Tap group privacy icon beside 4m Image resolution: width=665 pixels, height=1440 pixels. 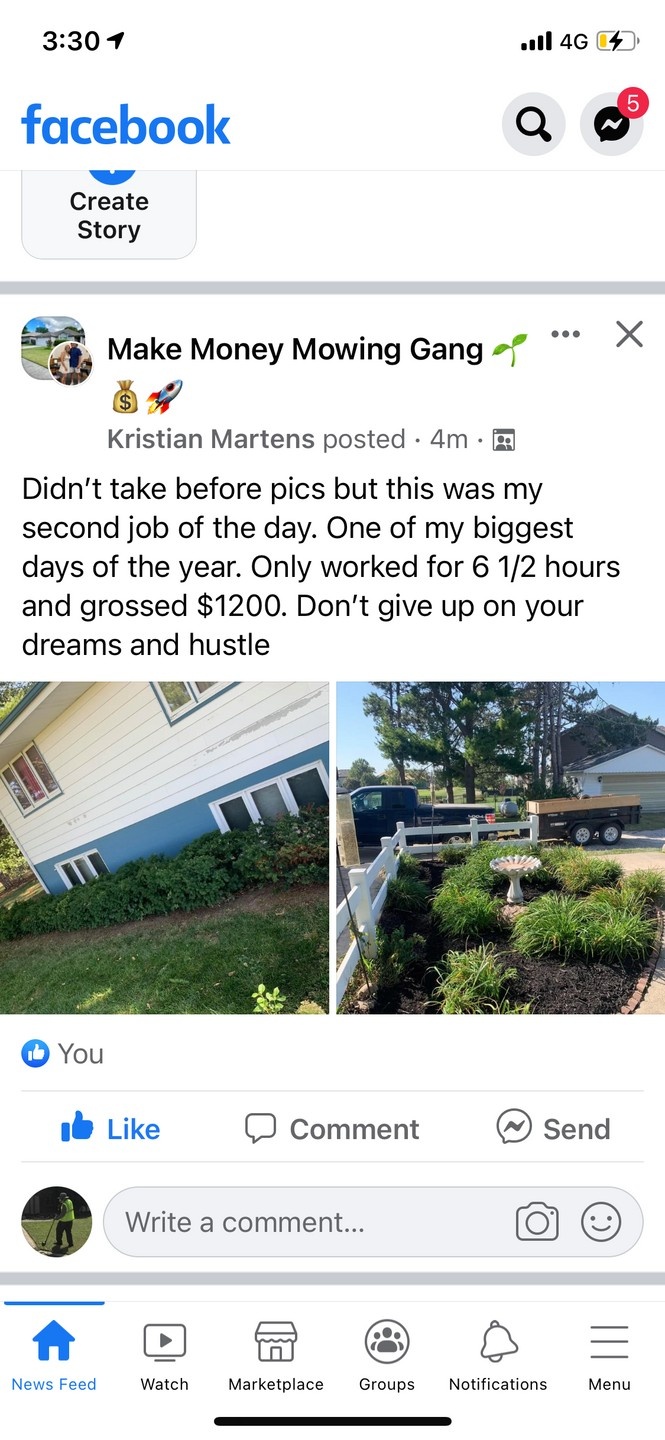(504, 439)
